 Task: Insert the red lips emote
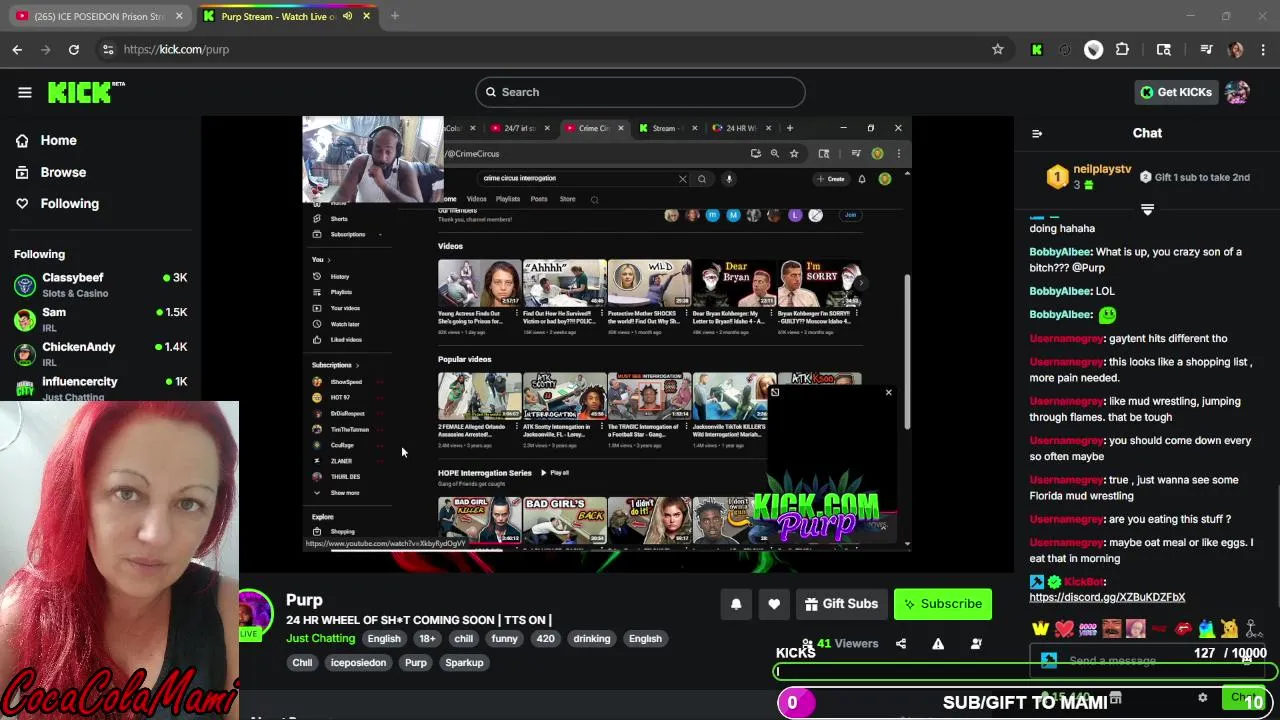point(1183,629)
